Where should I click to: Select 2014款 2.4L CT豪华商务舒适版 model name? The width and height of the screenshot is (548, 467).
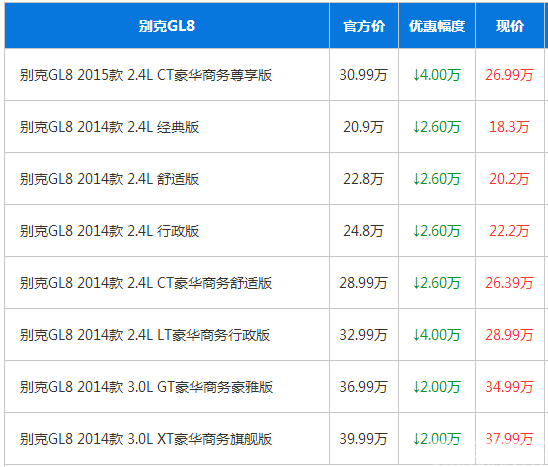[146, 283]
